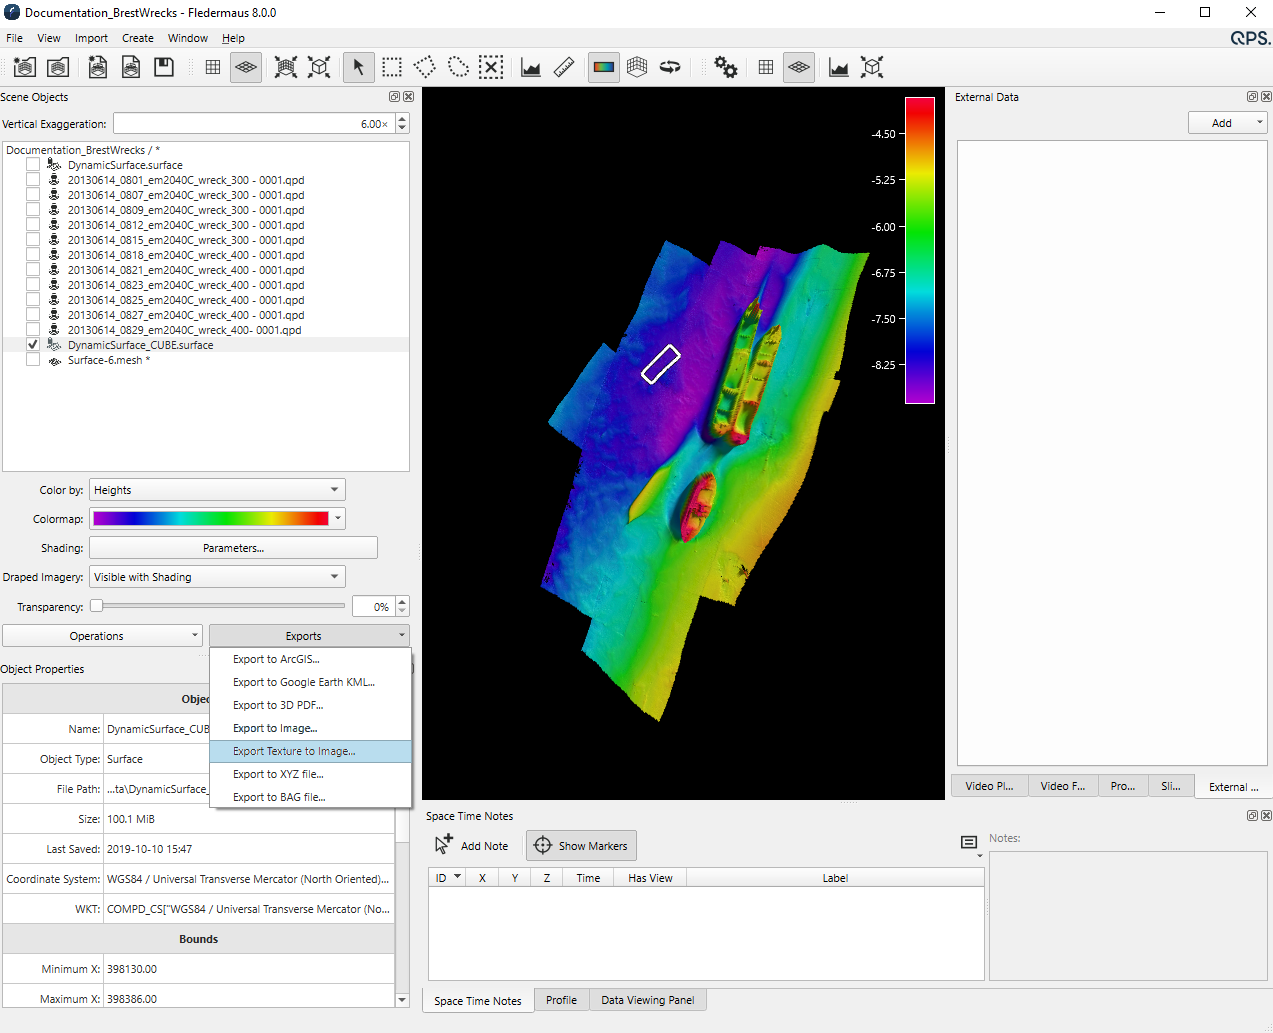The height and width of the screenshot is (1033, 1273).
Task: Open the settings gears icon
Action: [726, 67]
